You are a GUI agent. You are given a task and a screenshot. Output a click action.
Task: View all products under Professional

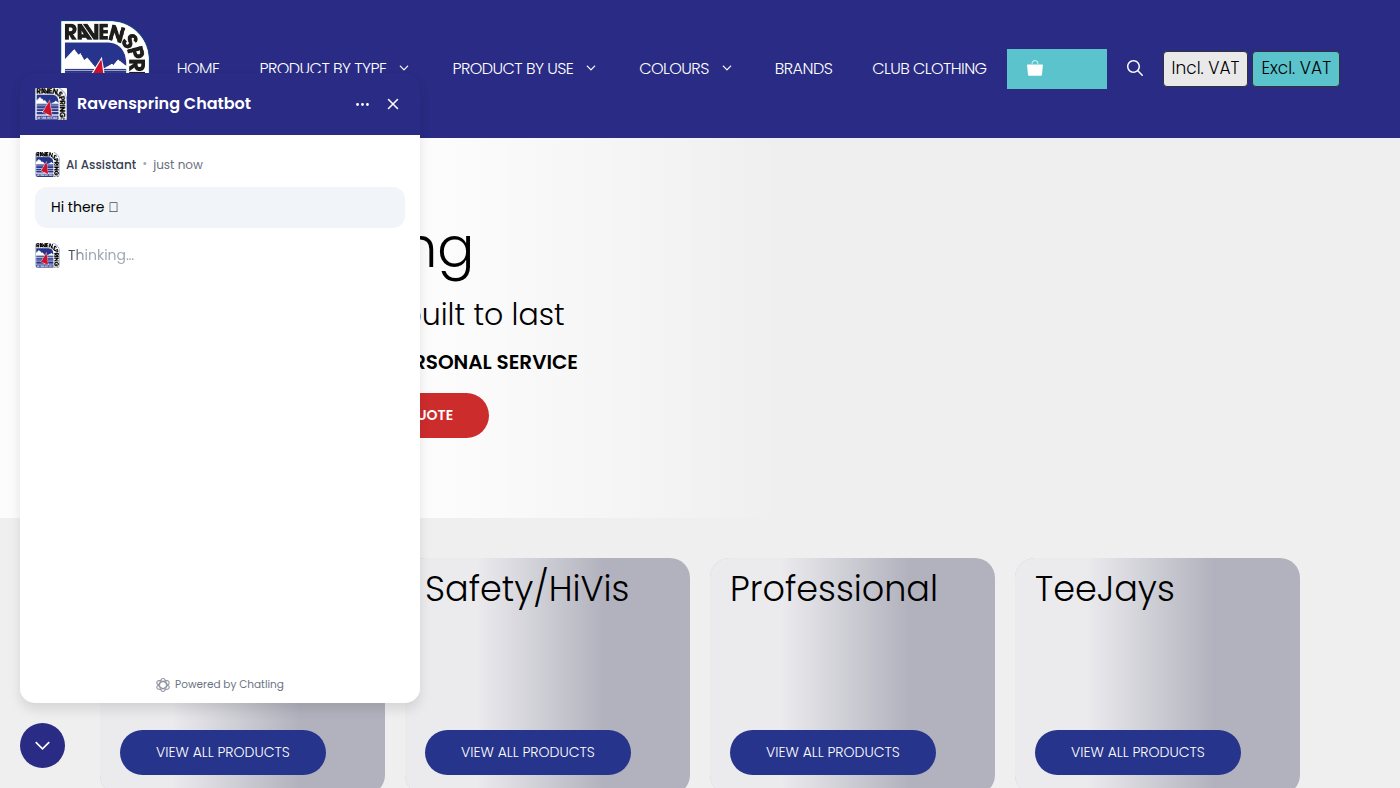(x=833, y=752)
